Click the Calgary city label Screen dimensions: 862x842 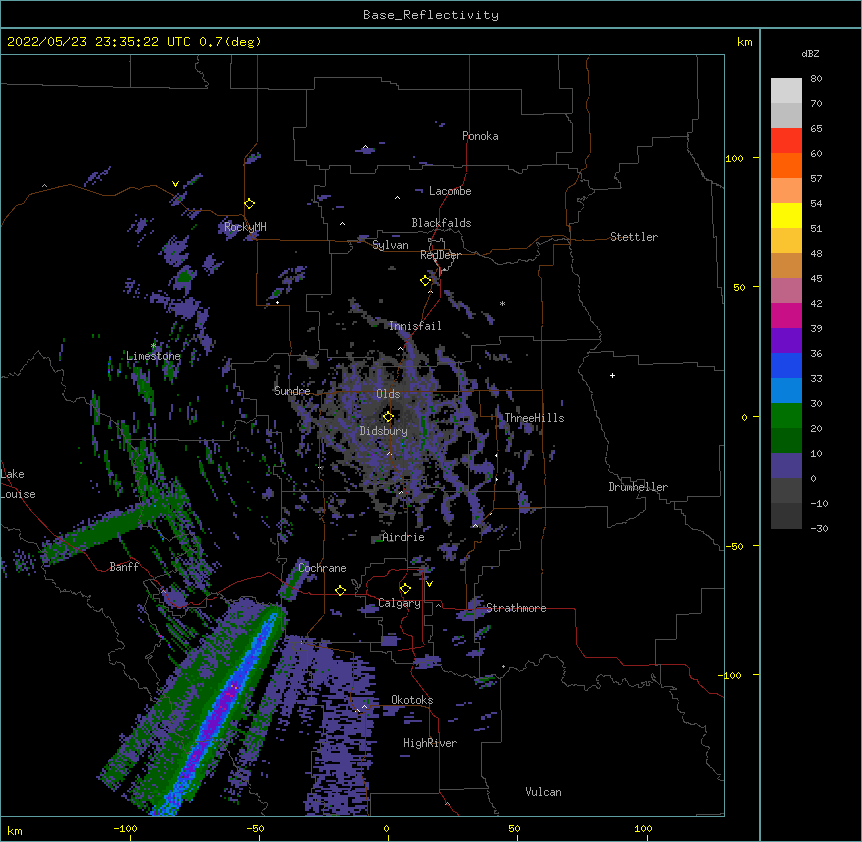399,603
